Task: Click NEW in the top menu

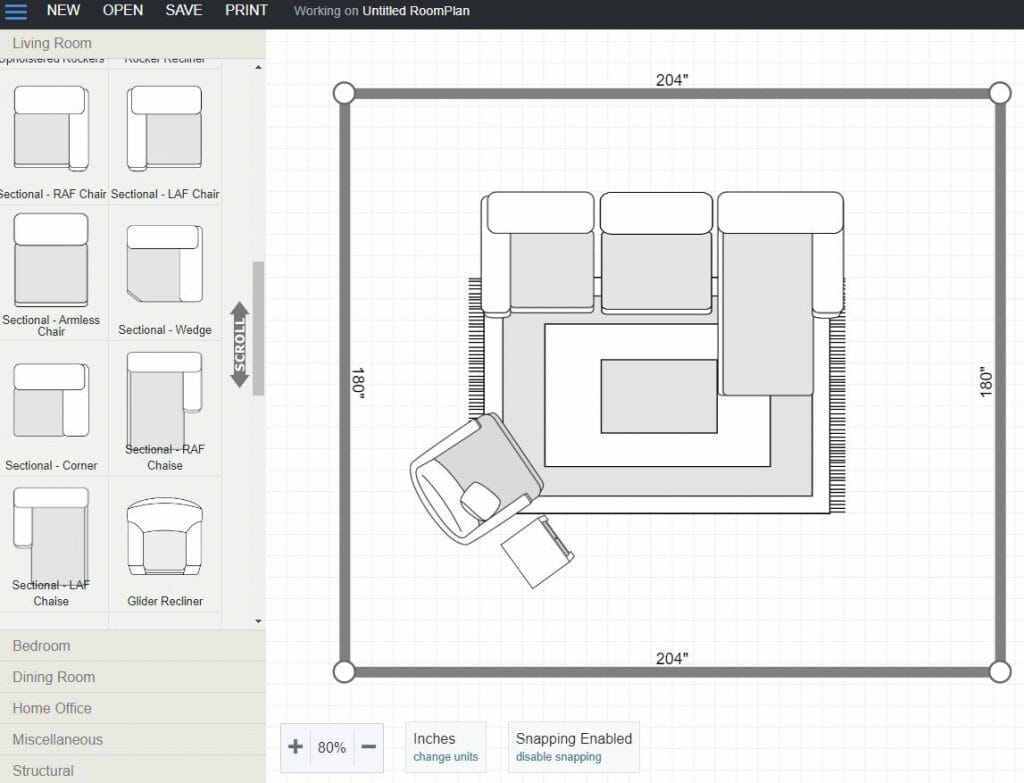Action: tap(63, 10)
